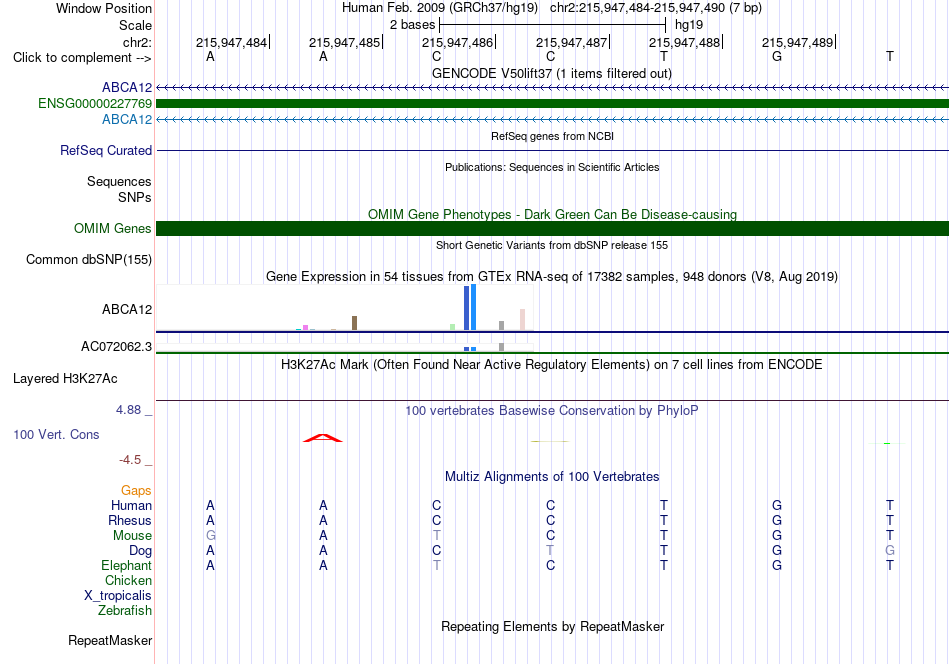Click the SNPs label of Publications track
950x664 pixels.
coord(135,198)
